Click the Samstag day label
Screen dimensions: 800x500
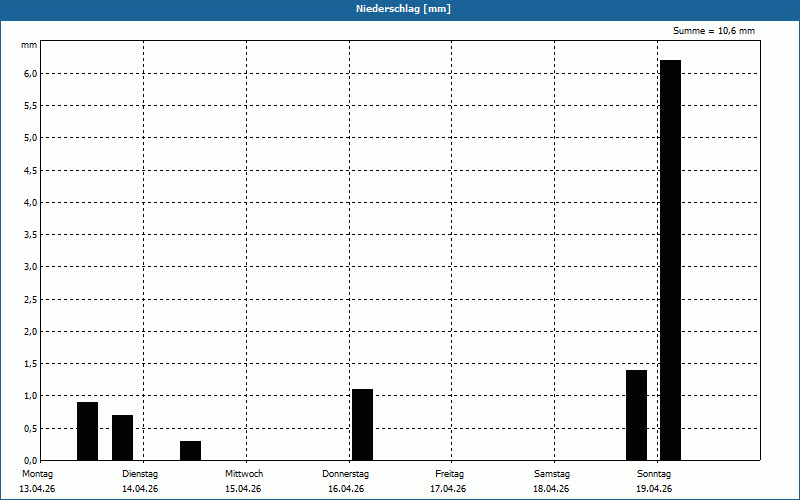552,474
